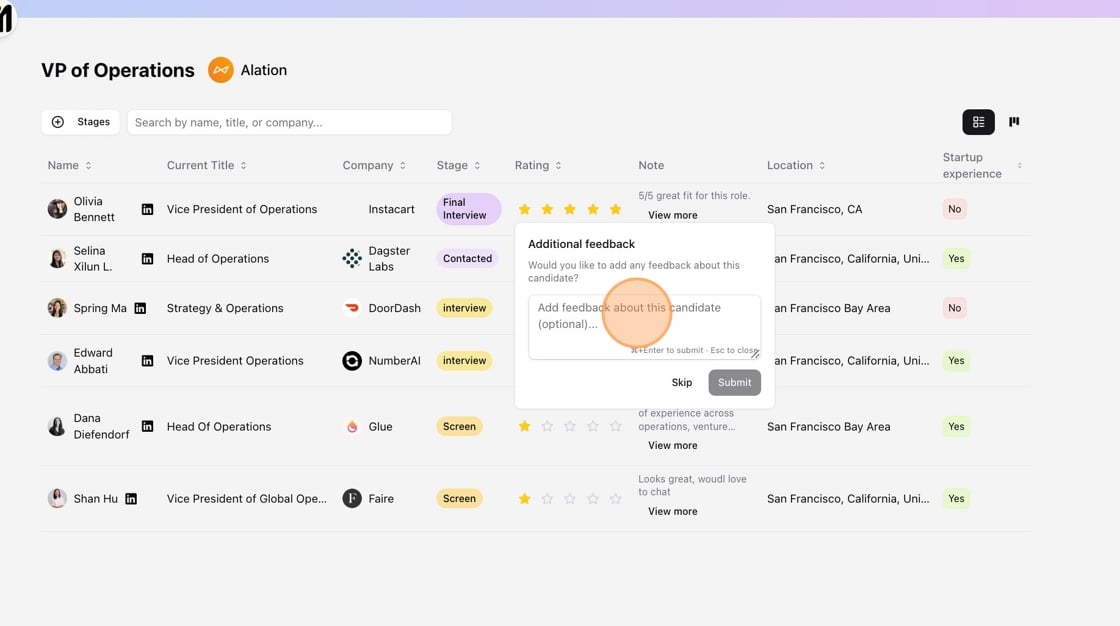Toggle Spring Ma's startup experience No tag
1120x626 pixels.
tap(954, 308)
